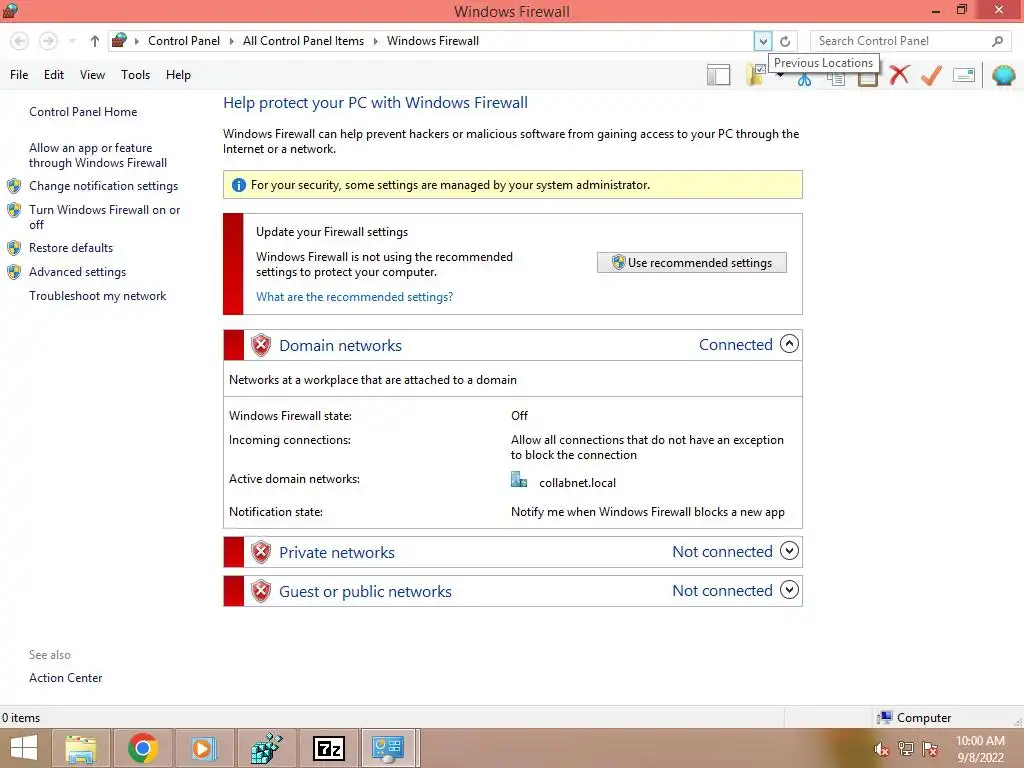
Task: Click the teal shell icon in toolbar
Action: [x=1004, y=75]
